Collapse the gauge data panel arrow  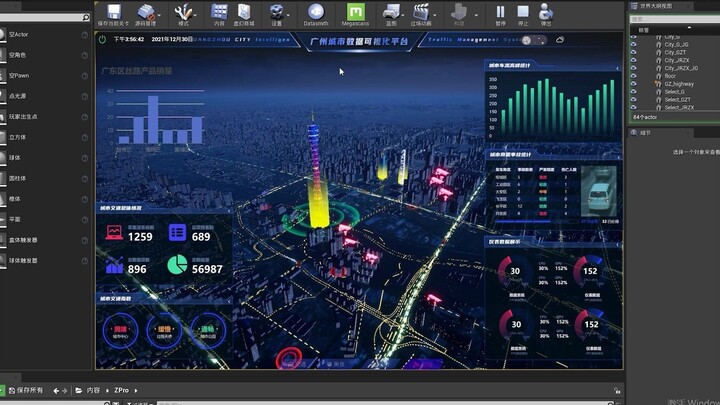[618, 244]
